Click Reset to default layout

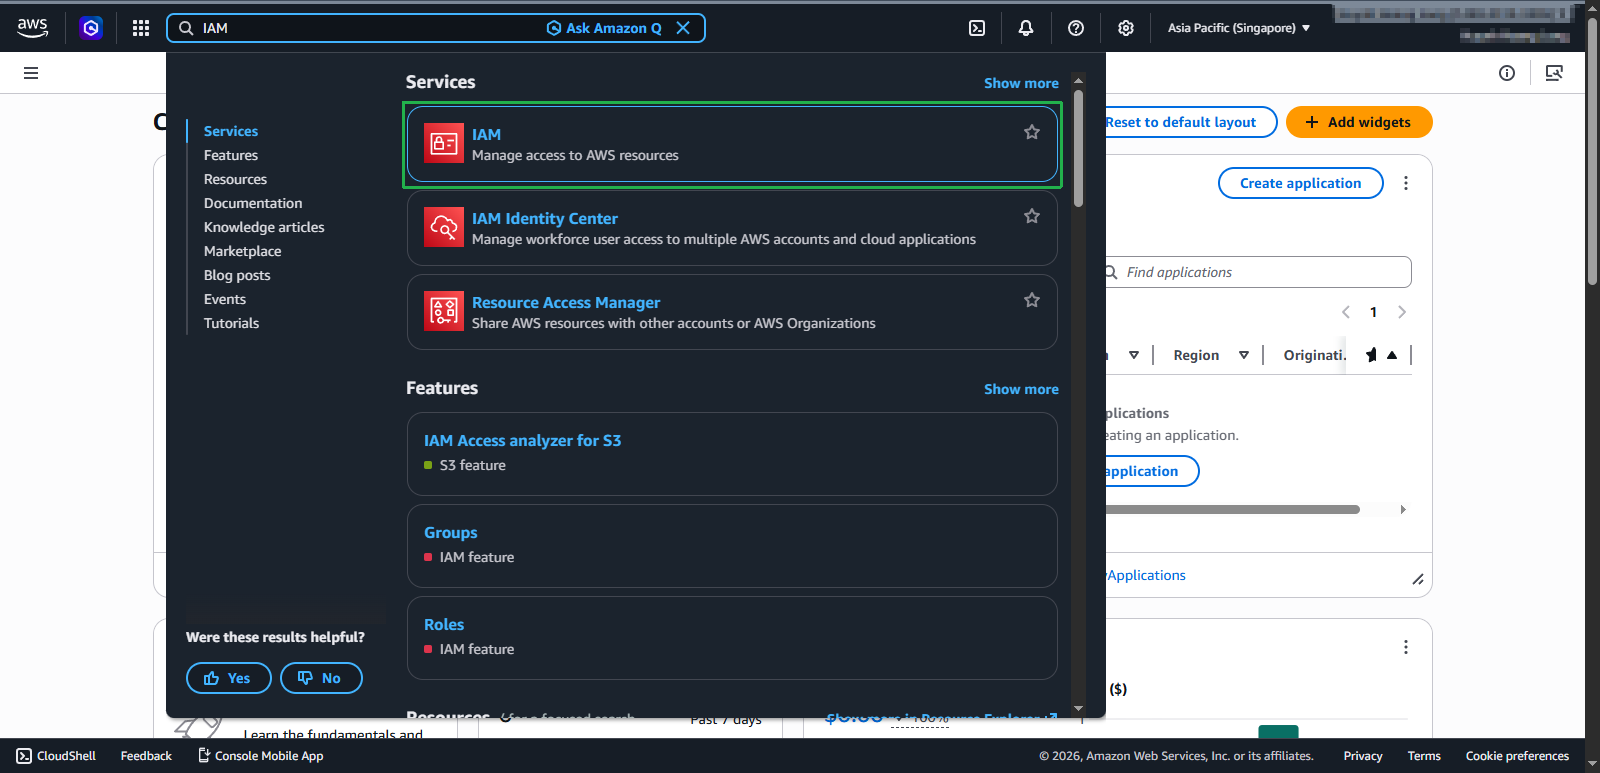pyautogui.click(x=1180, y=122)
